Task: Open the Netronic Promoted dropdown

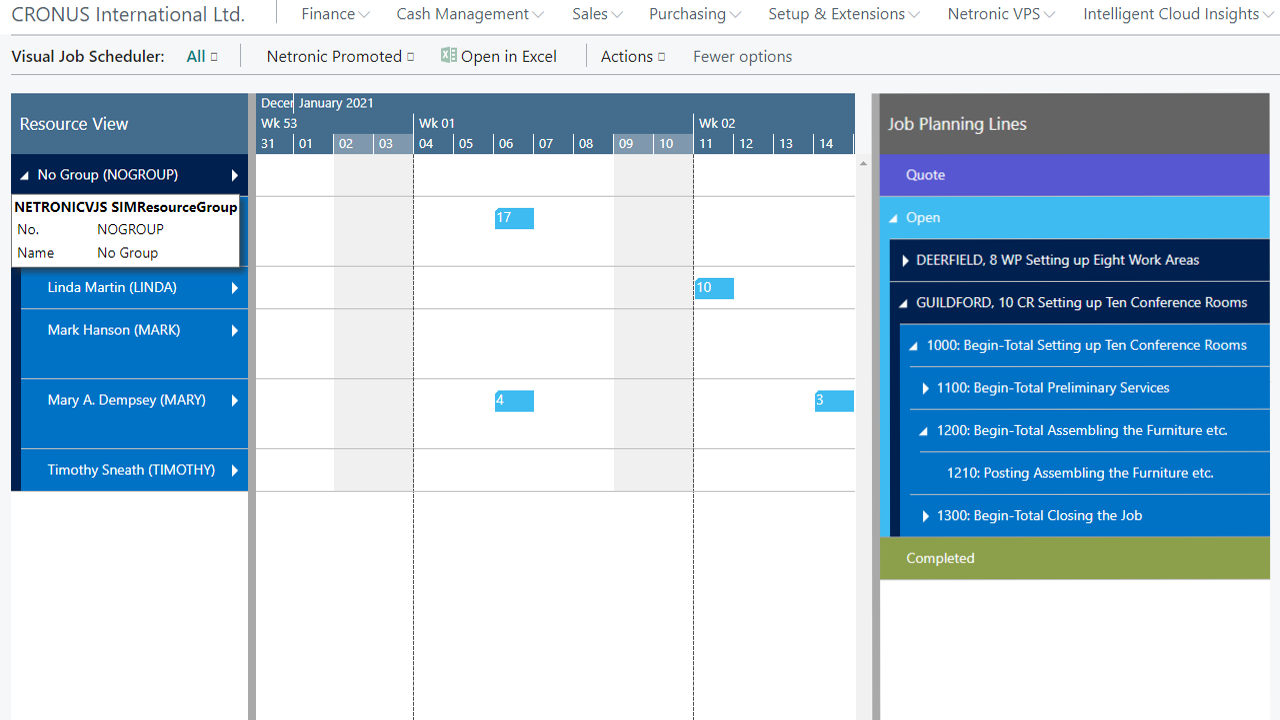Action: [340, 56]
